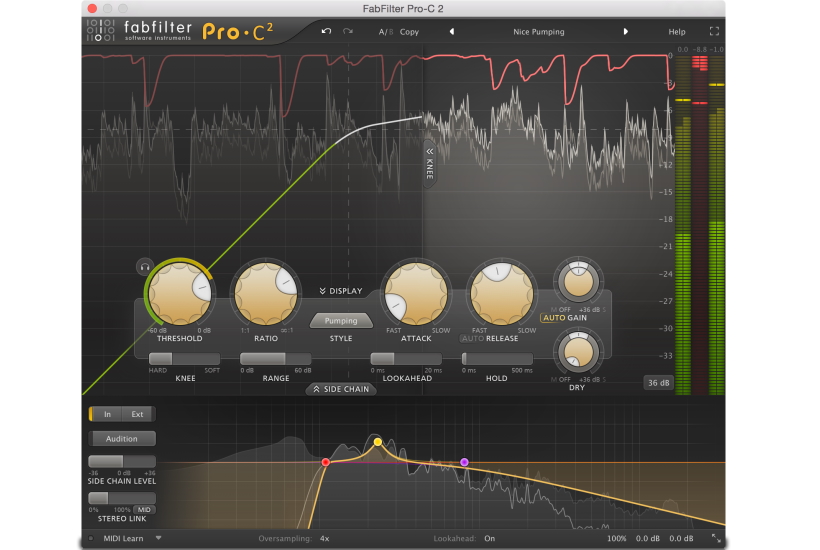Toggle the AUTO release button

(473, 338)
